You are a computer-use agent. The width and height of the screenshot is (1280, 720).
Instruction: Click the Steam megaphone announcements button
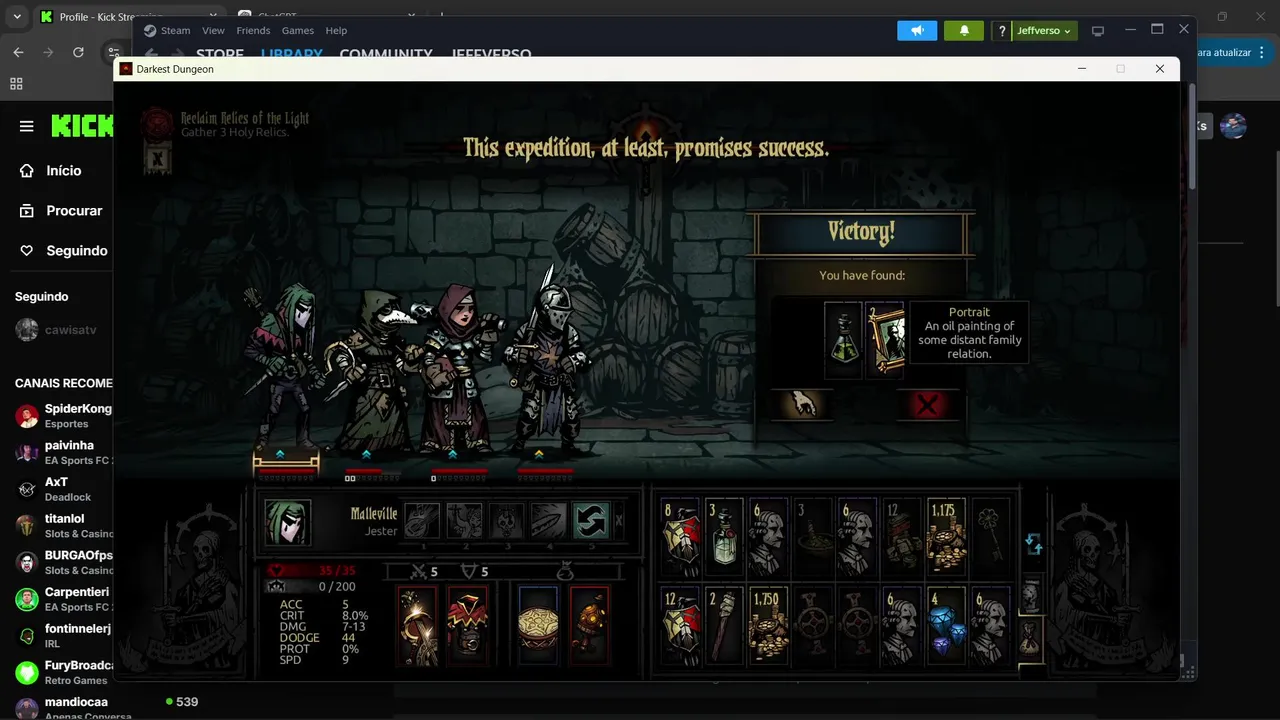click(x=917, y=31)
